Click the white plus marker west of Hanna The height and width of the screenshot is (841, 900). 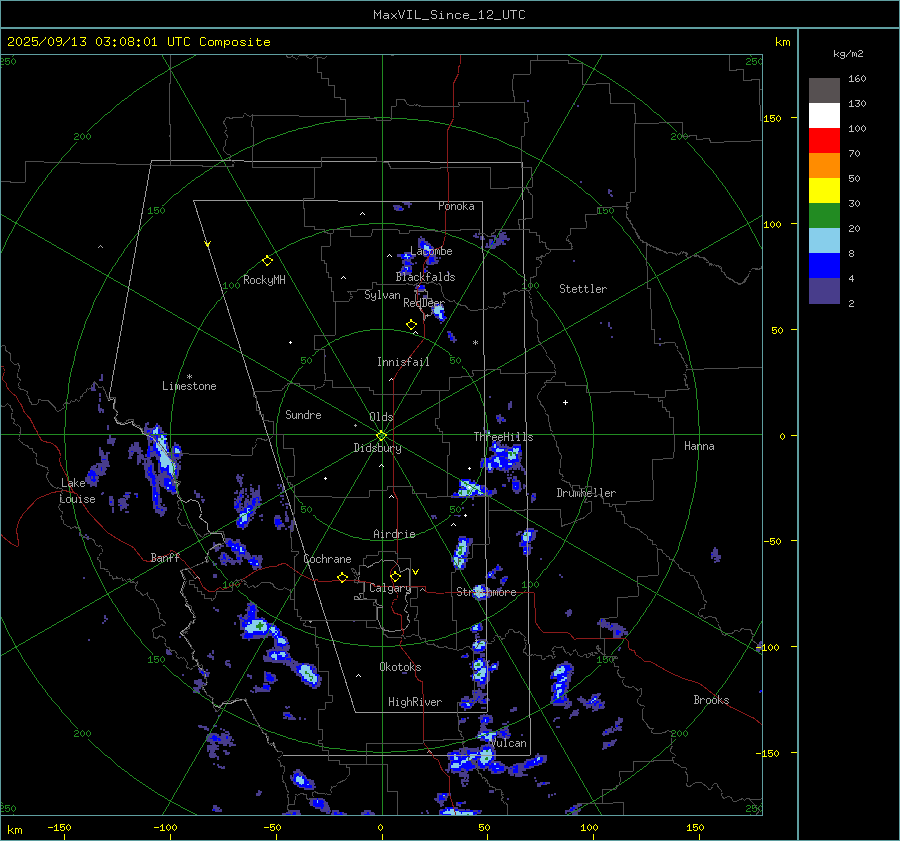click(565, 402)
